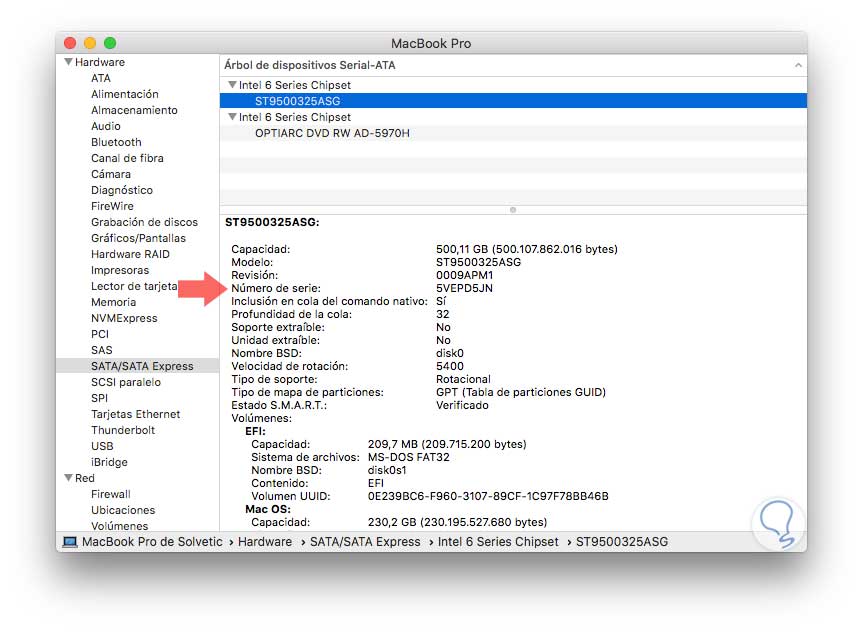Open Hardware RAID entry
The image size is (863, 632).
(x=130, y=254)
